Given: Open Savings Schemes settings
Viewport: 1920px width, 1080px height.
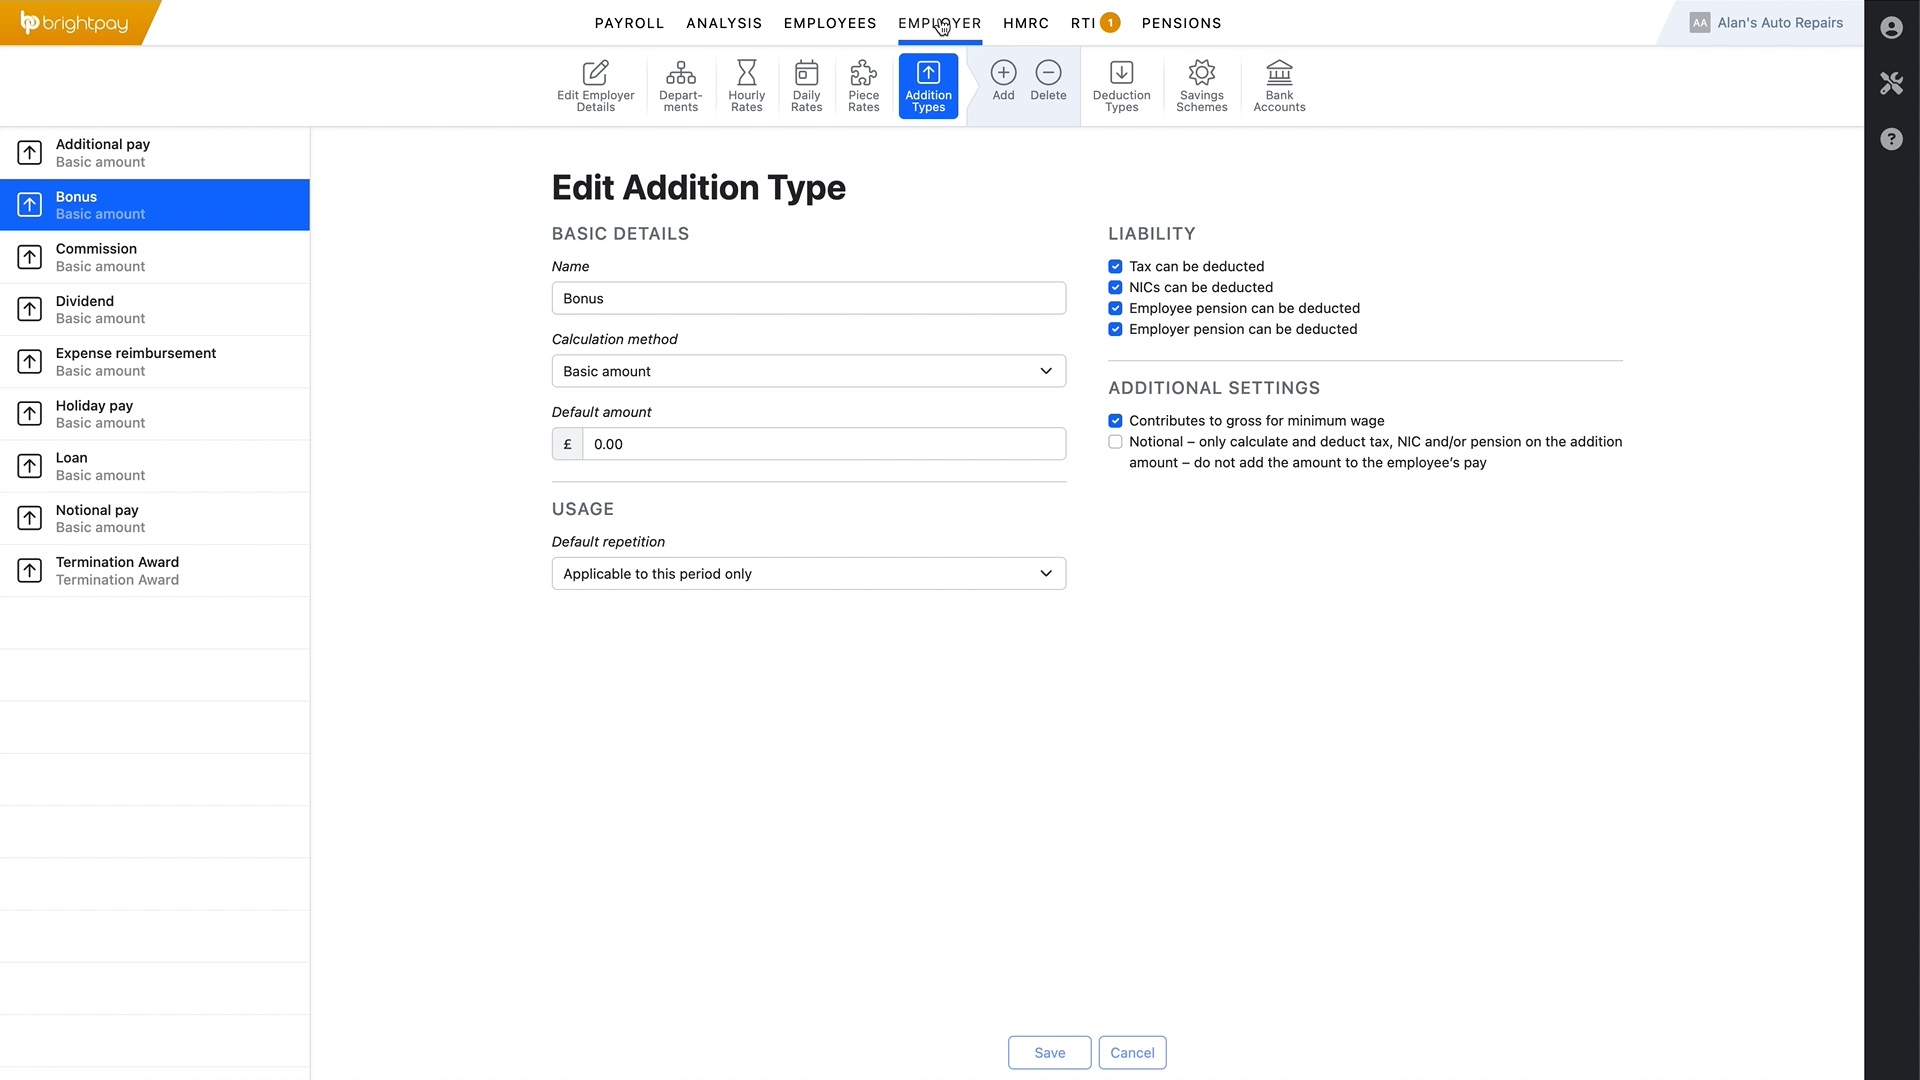Looking at the screenshot, I should tap(1201, 85).
